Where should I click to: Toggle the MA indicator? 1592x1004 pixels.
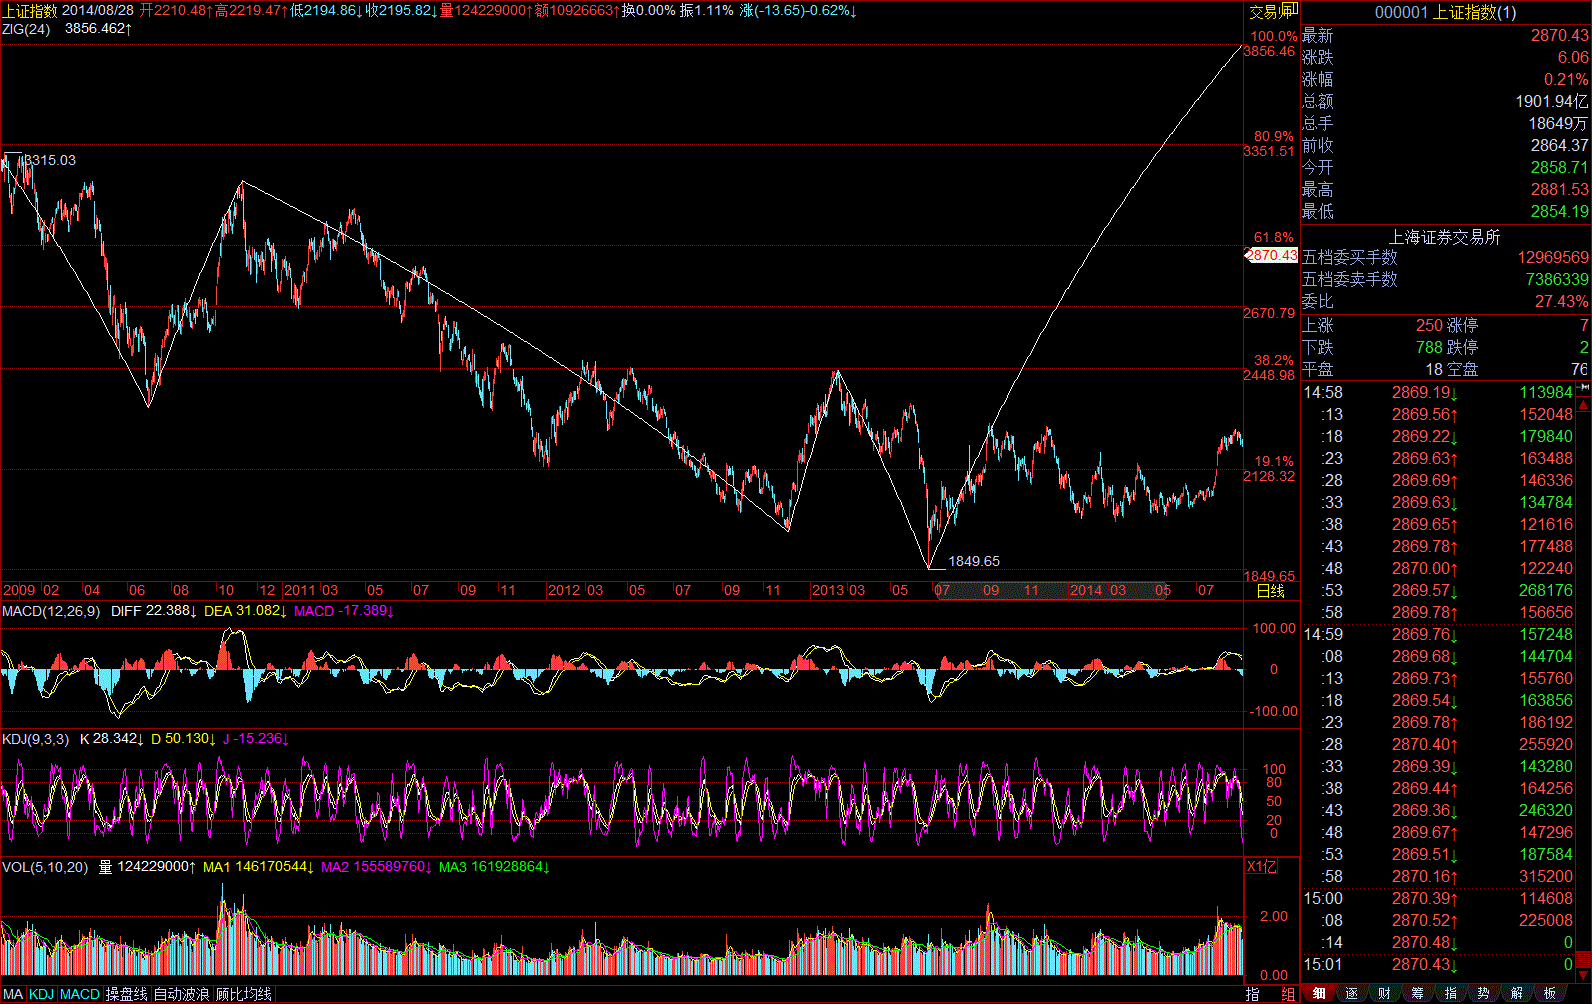(13, 994)
